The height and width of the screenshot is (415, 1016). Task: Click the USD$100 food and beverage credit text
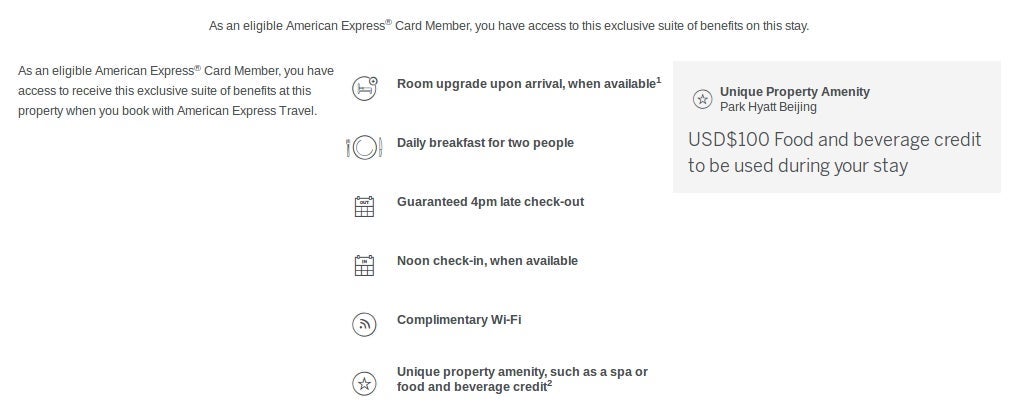point(834,153)
